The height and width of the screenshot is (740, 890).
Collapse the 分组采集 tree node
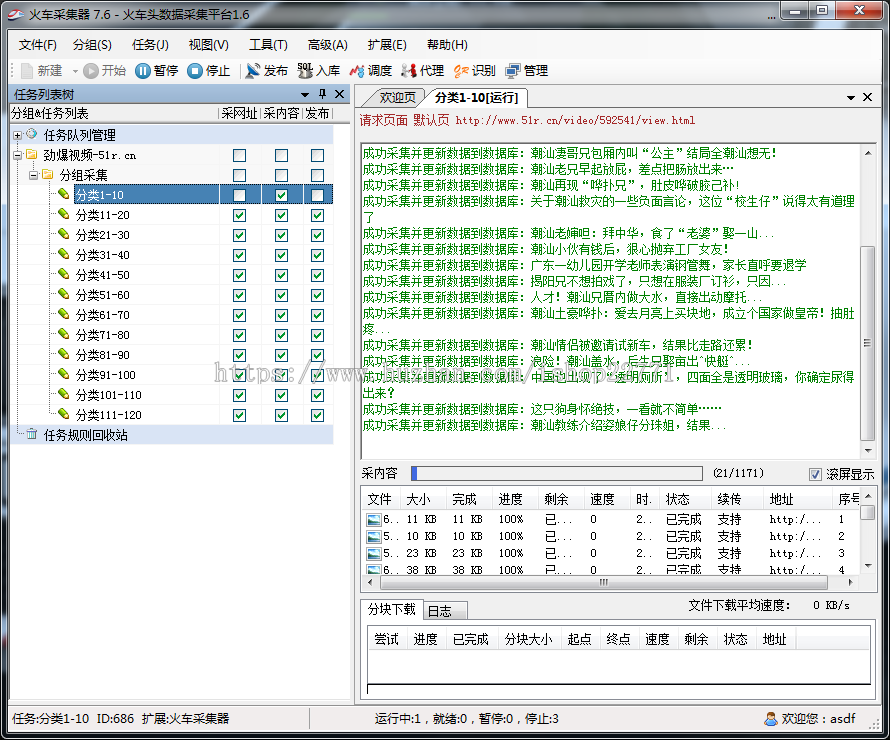pos(33,175)
